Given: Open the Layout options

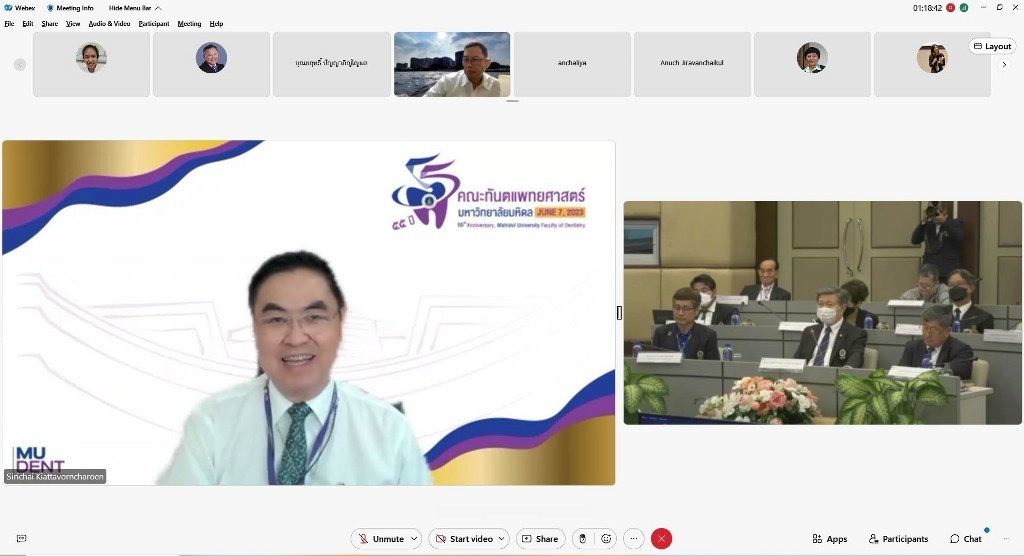Looking at the screenshot, I should [992, 46].
